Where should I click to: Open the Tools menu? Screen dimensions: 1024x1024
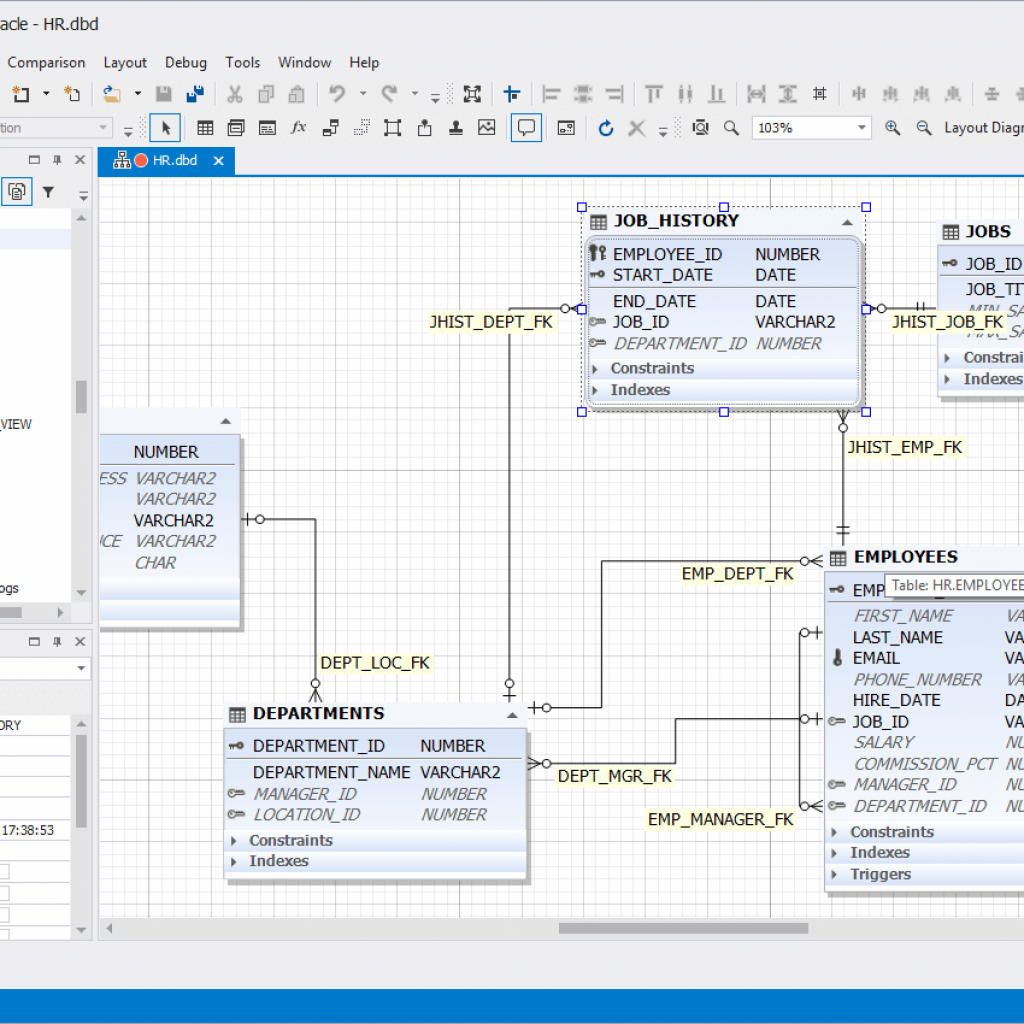tap(242, 63)
